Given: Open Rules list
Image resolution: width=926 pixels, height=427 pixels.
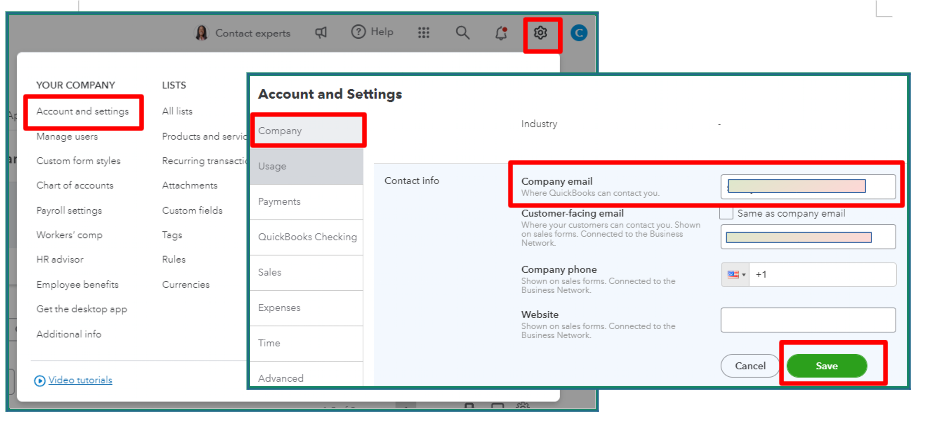Looking at the screenshot, I should [x=174, y=259].
